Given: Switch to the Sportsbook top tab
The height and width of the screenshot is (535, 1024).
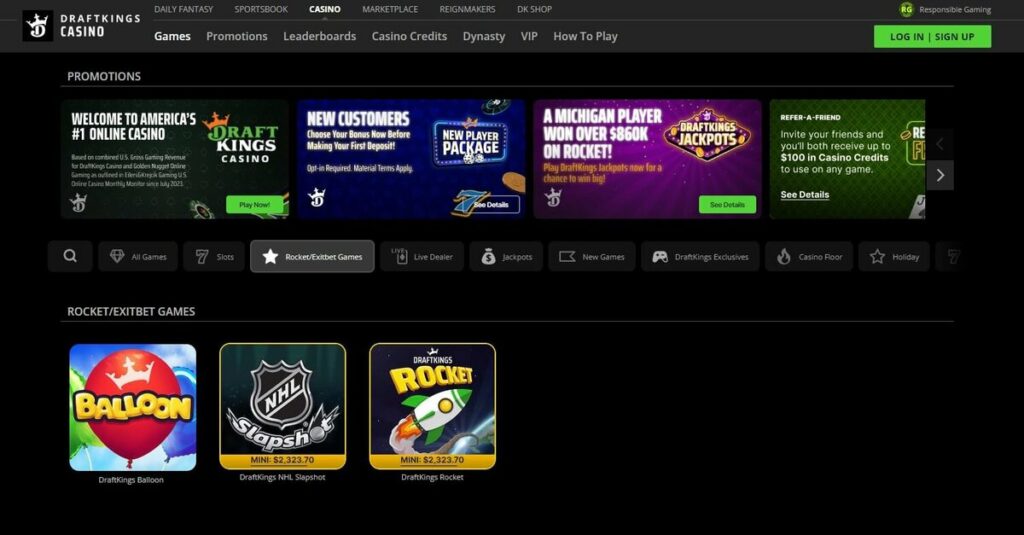Looking at the screenshot, I should (261, 9).
